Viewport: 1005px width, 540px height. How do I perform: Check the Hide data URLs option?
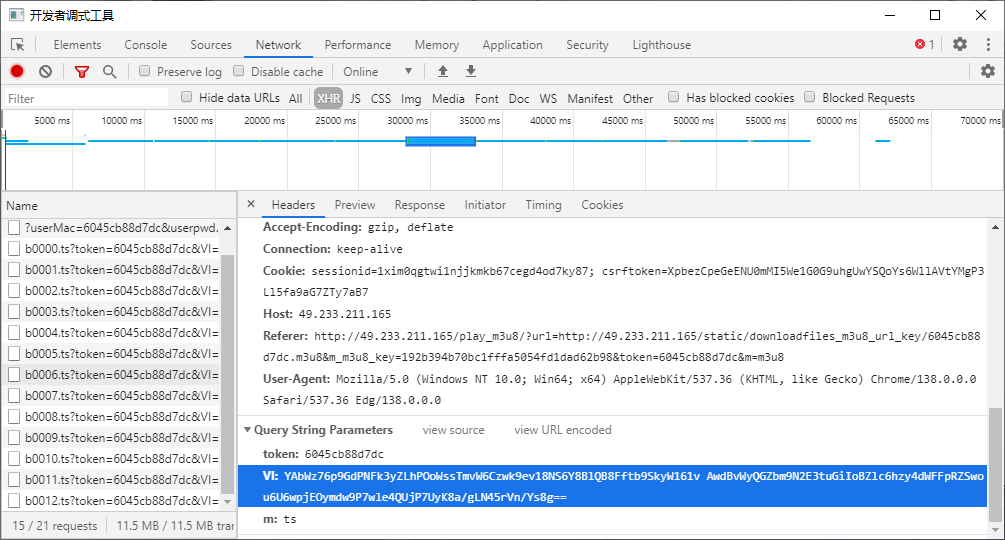187,98
